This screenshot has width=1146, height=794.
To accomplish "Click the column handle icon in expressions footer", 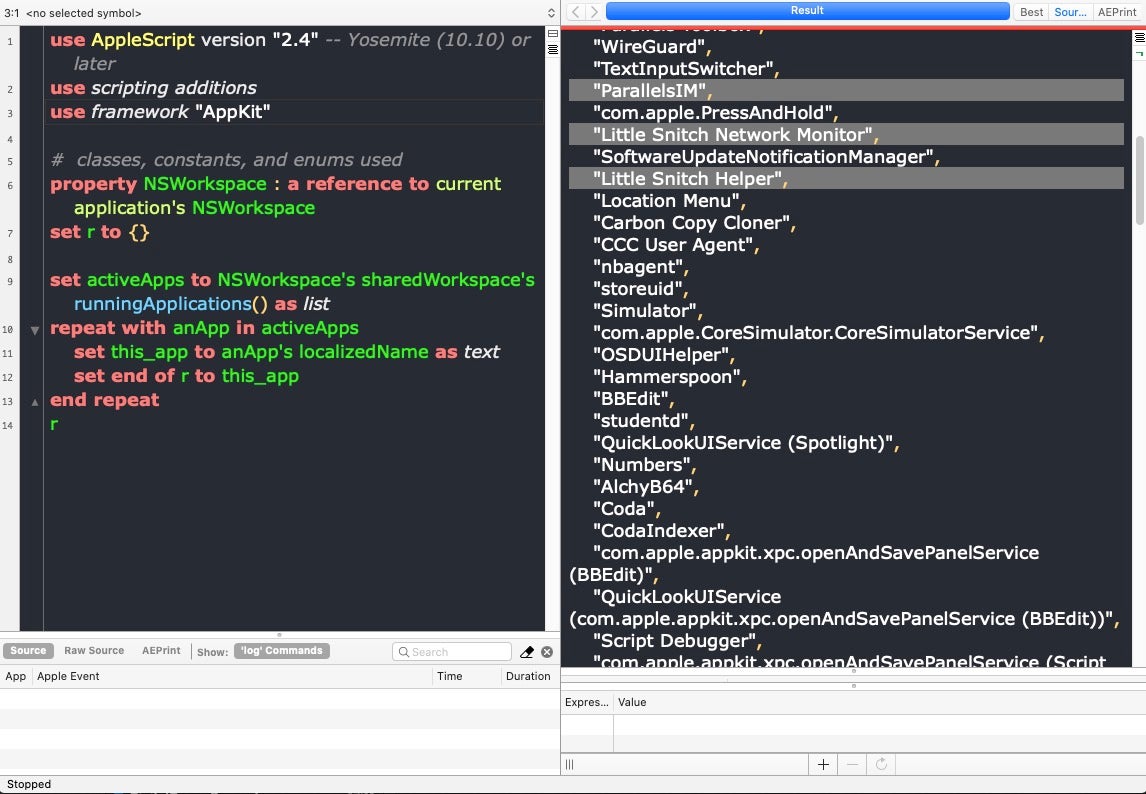I will pyautogui.click(x=570, y=764).
